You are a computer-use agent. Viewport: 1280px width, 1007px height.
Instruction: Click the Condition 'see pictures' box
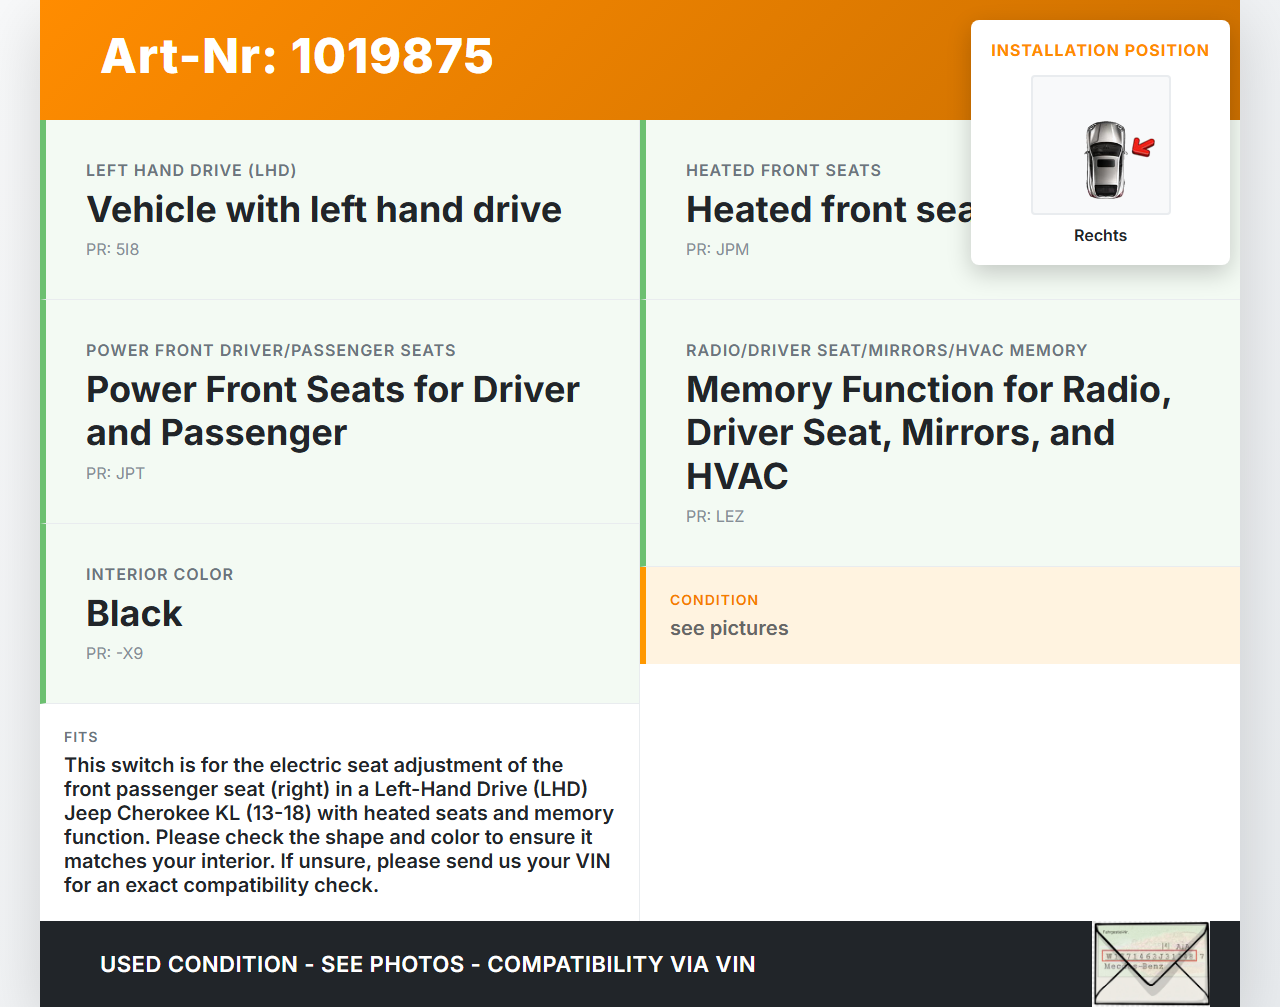(940, 615)
